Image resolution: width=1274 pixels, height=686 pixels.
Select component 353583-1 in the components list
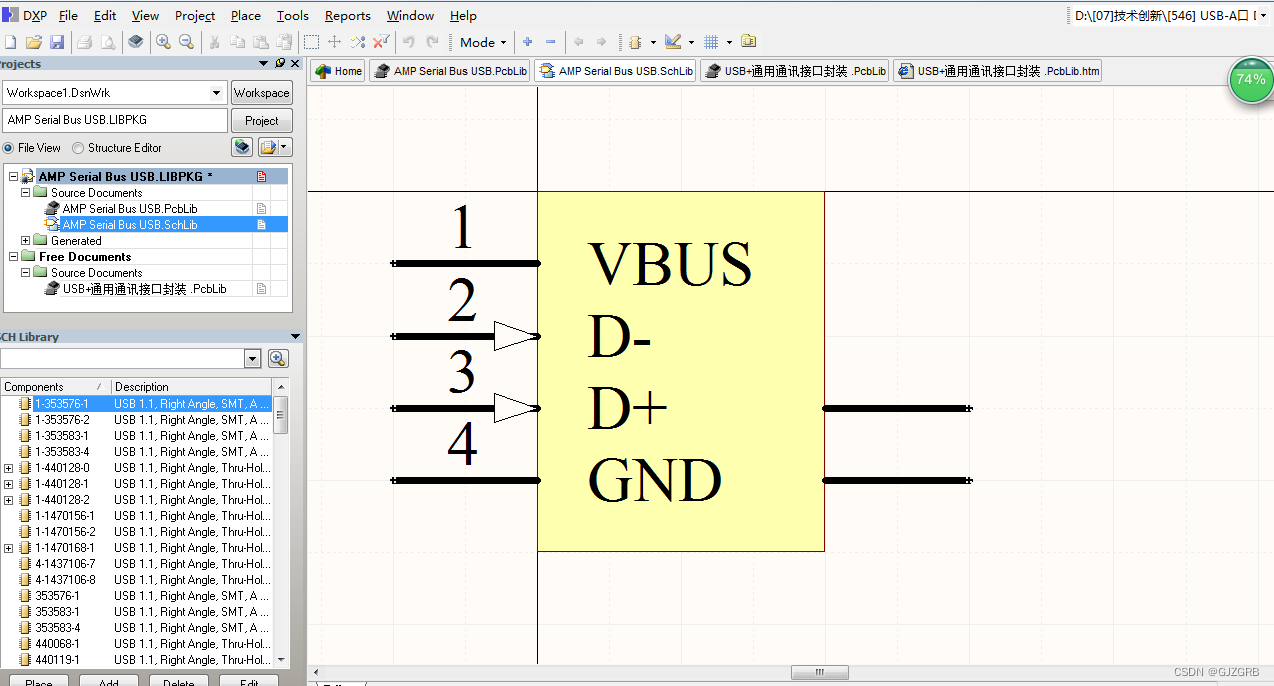60,612
